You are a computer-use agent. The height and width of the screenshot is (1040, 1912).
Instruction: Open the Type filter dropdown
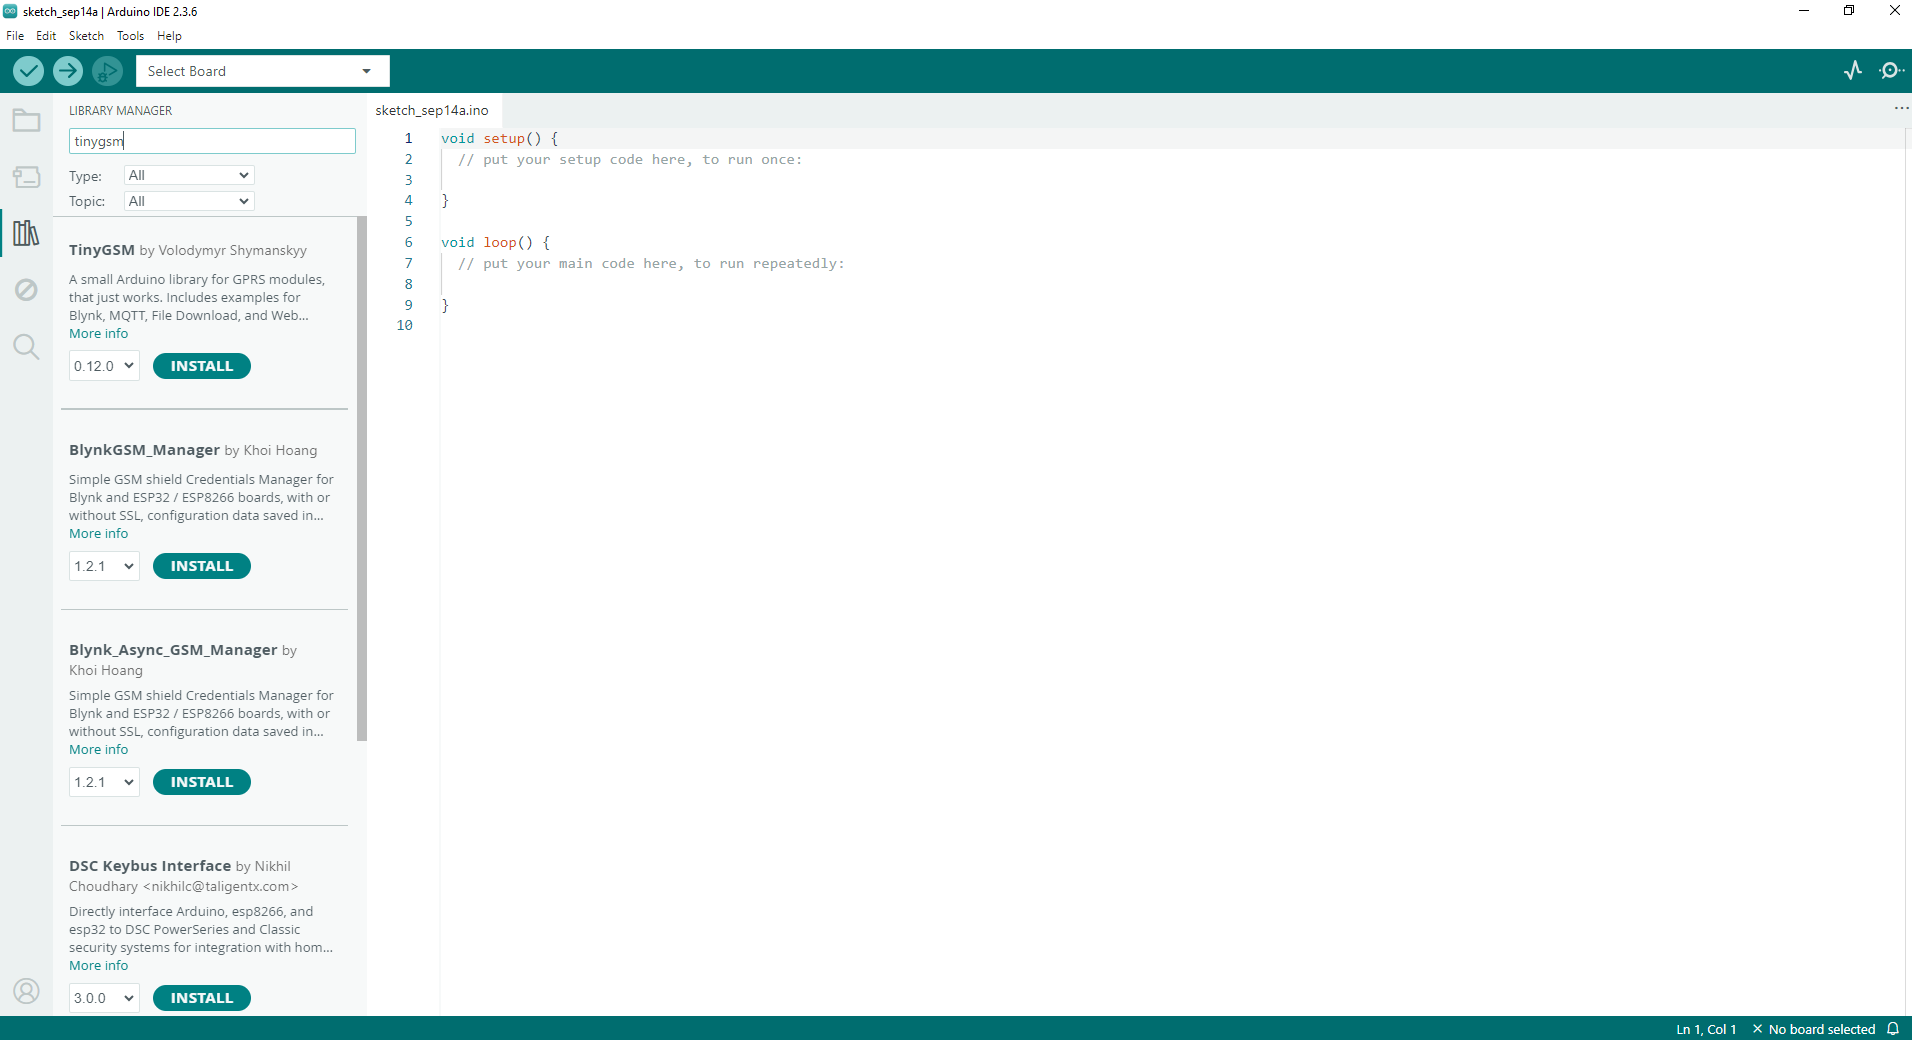(189, 175)
